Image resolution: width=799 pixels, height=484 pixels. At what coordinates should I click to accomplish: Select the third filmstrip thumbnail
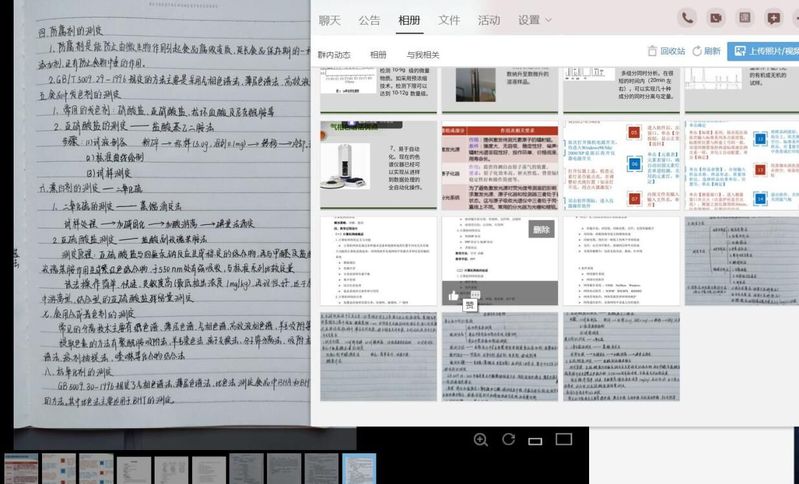point(96,469)
